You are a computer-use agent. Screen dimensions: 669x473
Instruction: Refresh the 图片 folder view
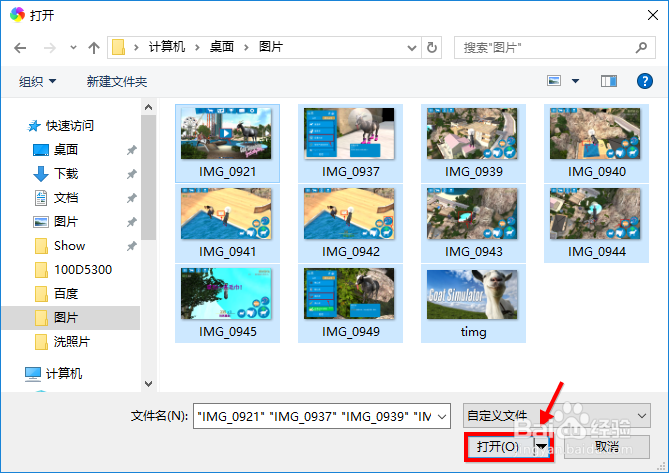tap(432, 47)
